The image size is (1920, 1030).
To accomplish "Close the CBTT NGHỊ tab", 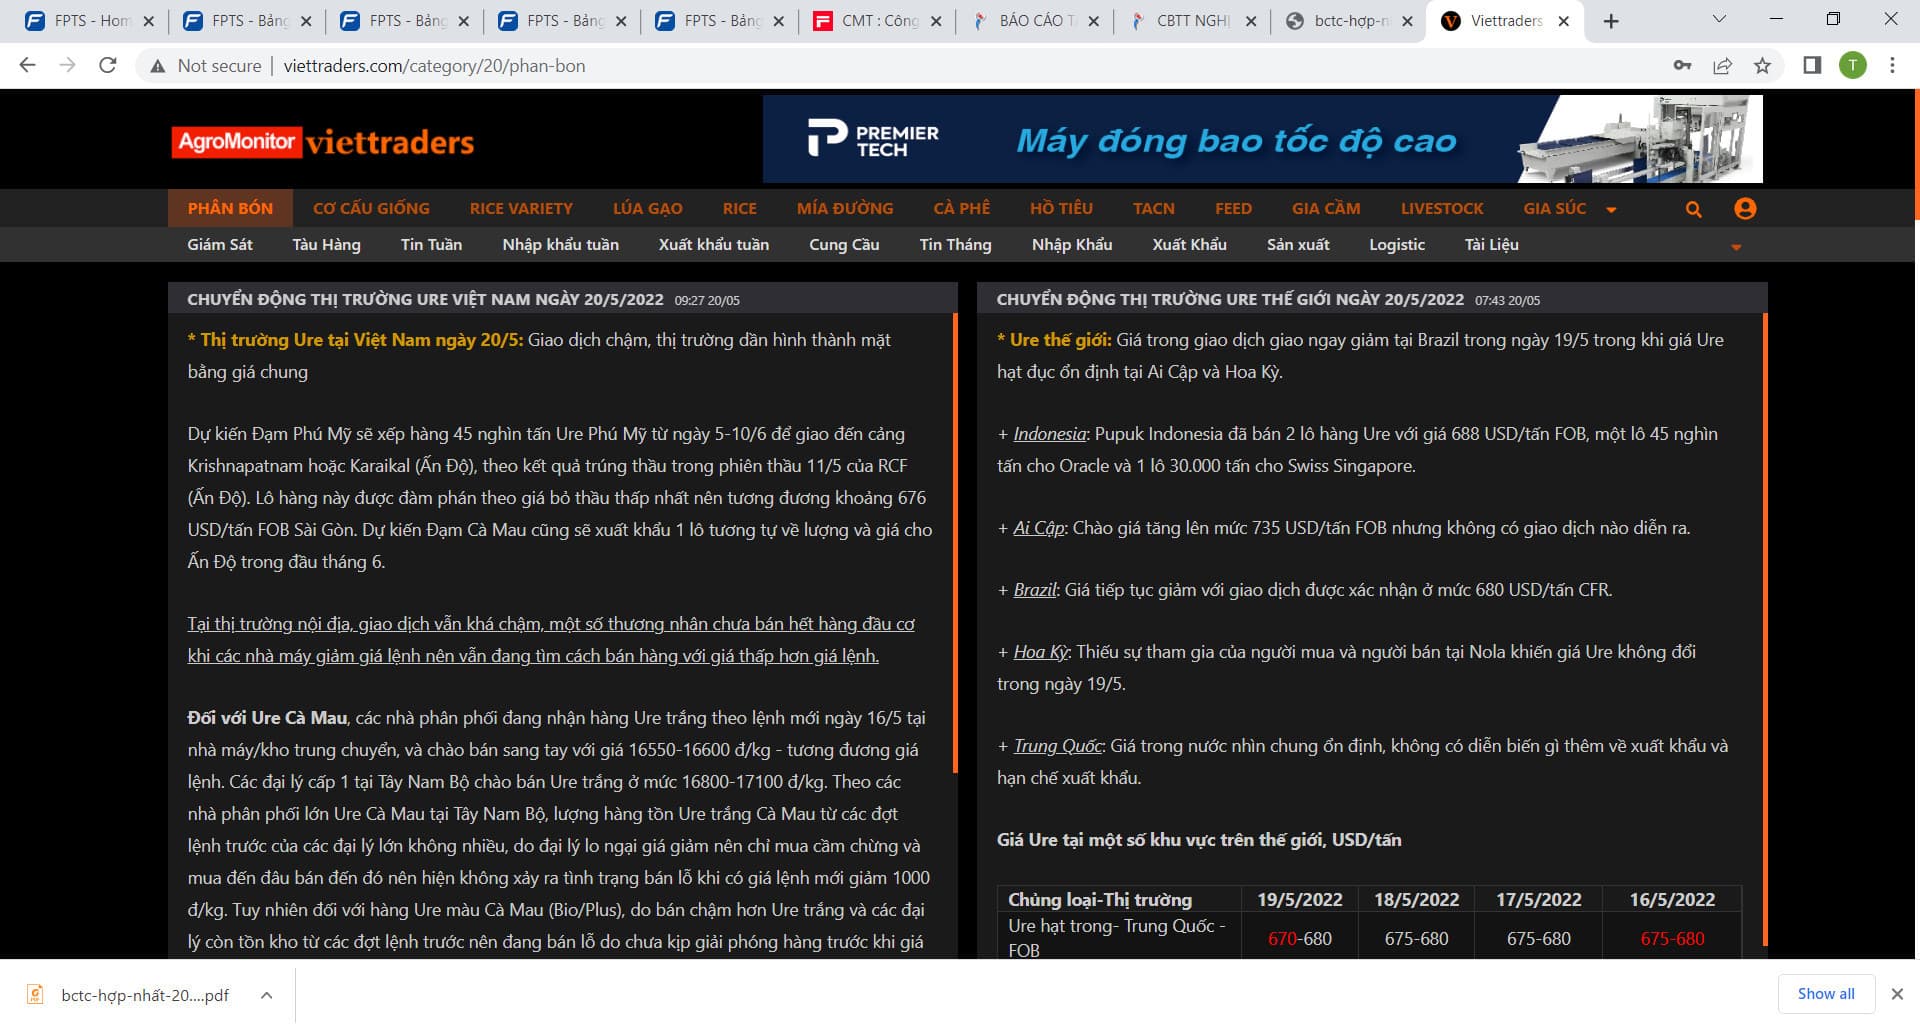I will coord(1251,21).
